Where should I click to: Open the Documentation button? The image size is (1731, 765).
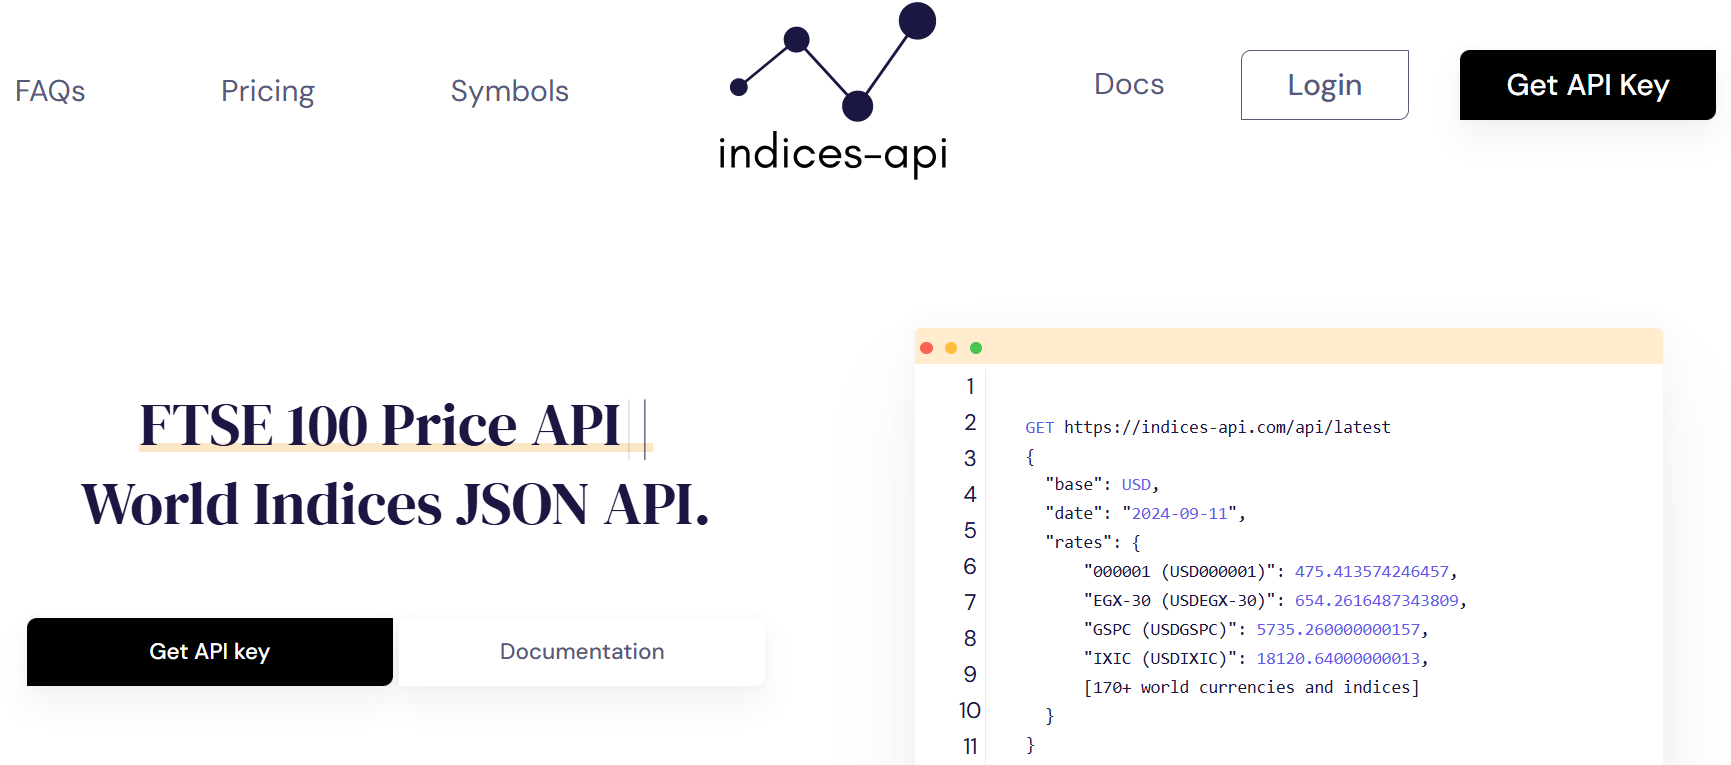pyautogui.click(x=582, y=652)
